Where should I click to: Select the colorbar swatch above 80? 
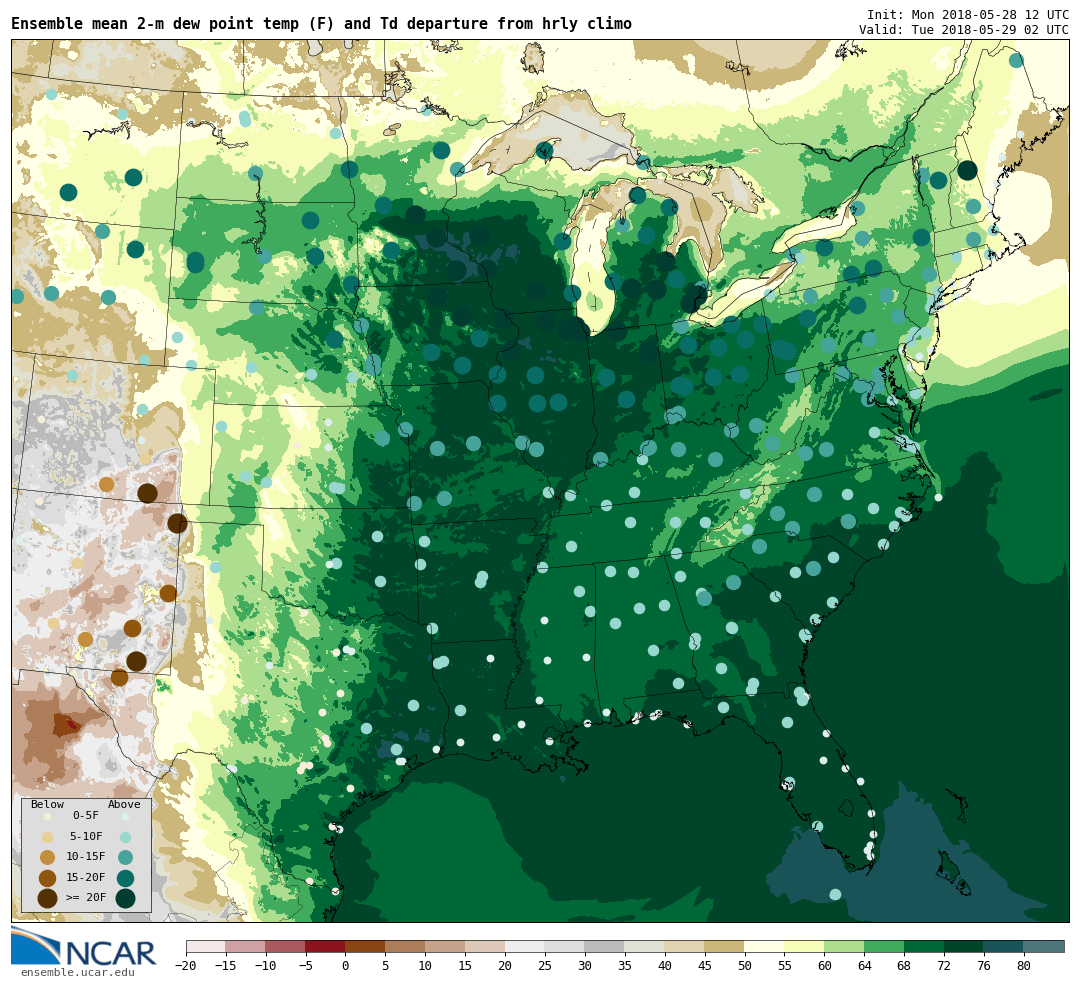click(1044, 946)
